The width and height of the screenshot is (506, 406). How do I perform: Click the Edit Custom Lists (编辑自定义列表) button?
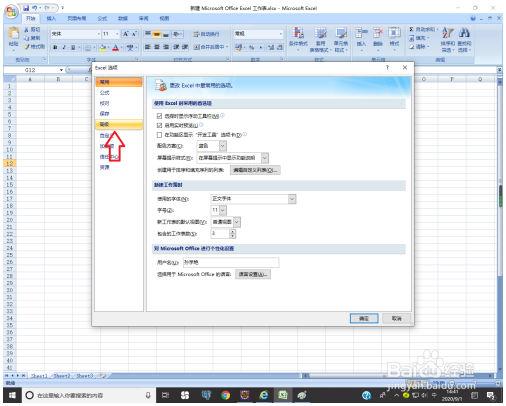tap(255, 170)
